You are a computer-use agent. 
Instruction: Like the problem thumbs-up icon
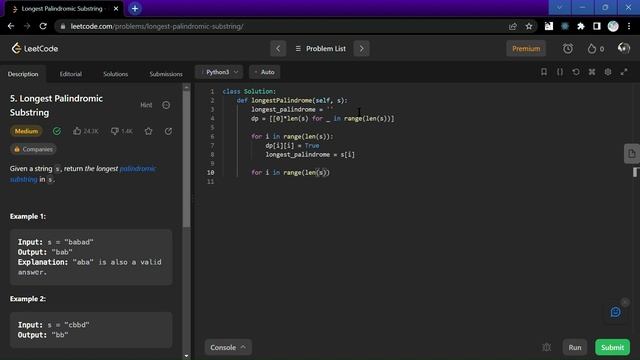77,131
